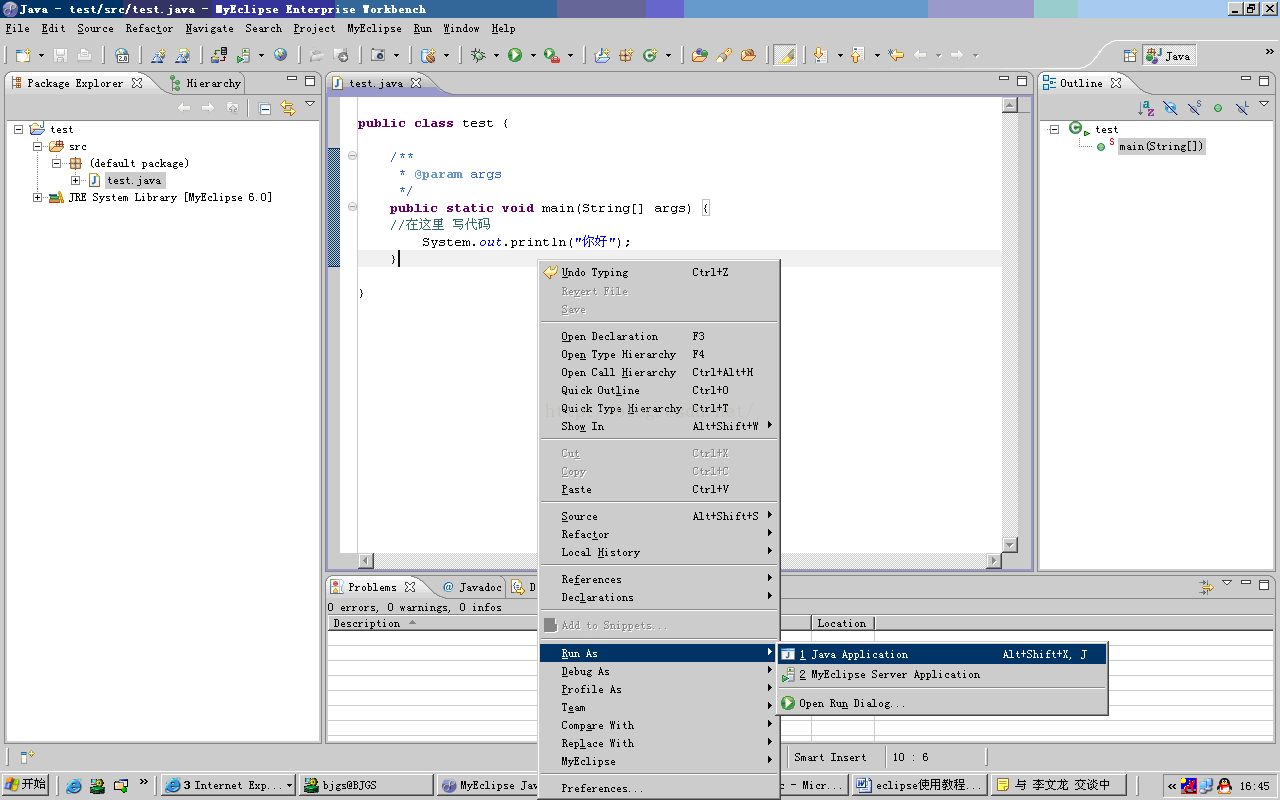
Task: Click the deploy to server toolbar icon
Action: (219, 55)
